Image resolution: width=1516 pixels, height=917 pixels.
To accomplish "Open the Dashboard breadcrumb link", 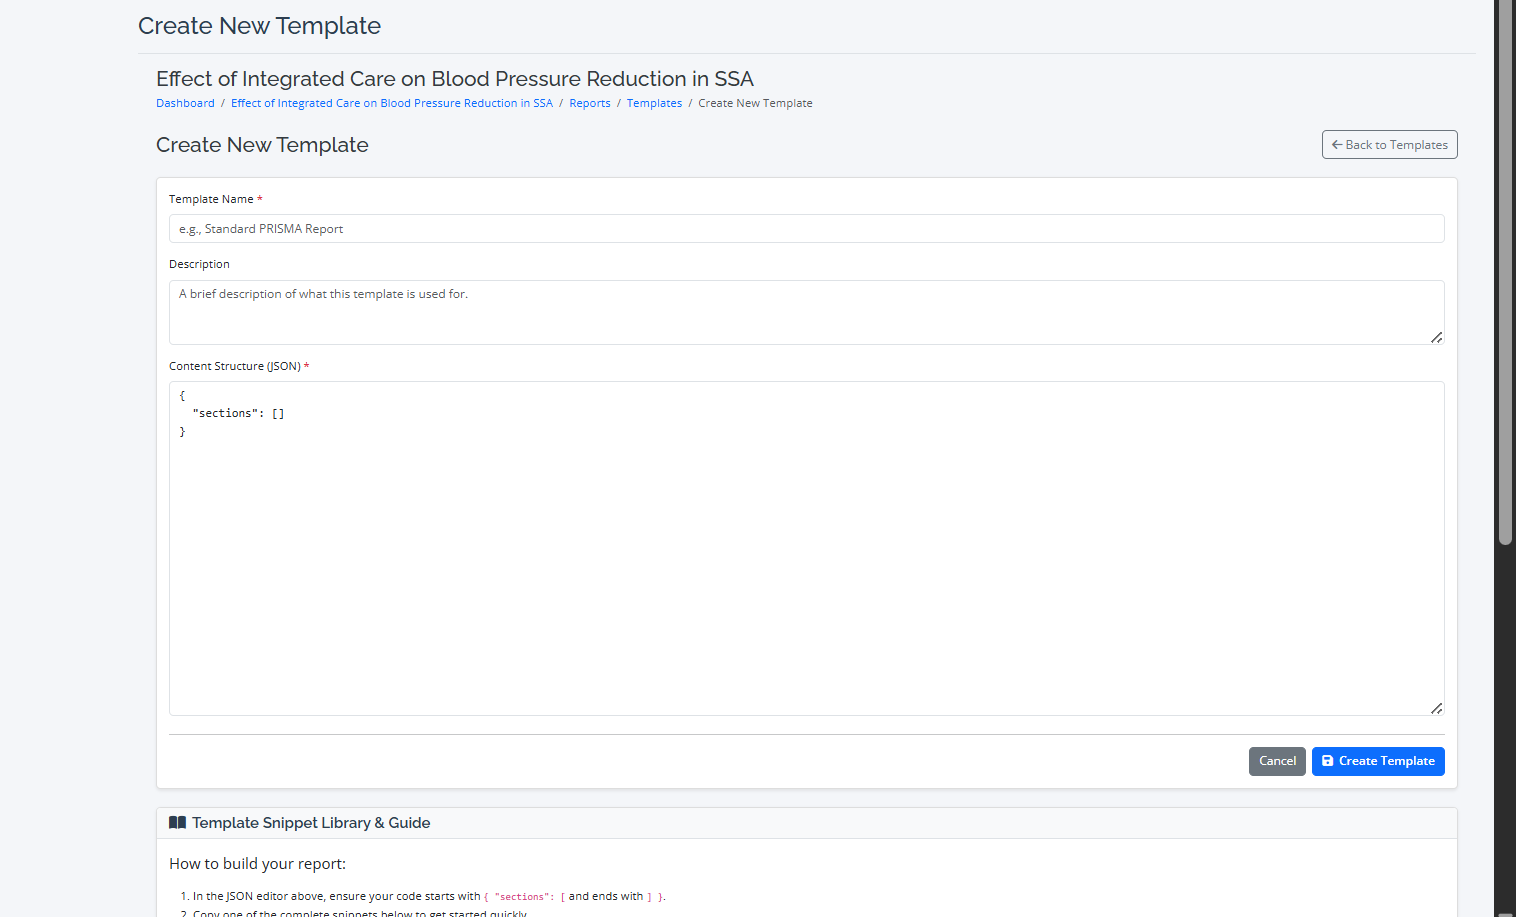I will 185,103.
